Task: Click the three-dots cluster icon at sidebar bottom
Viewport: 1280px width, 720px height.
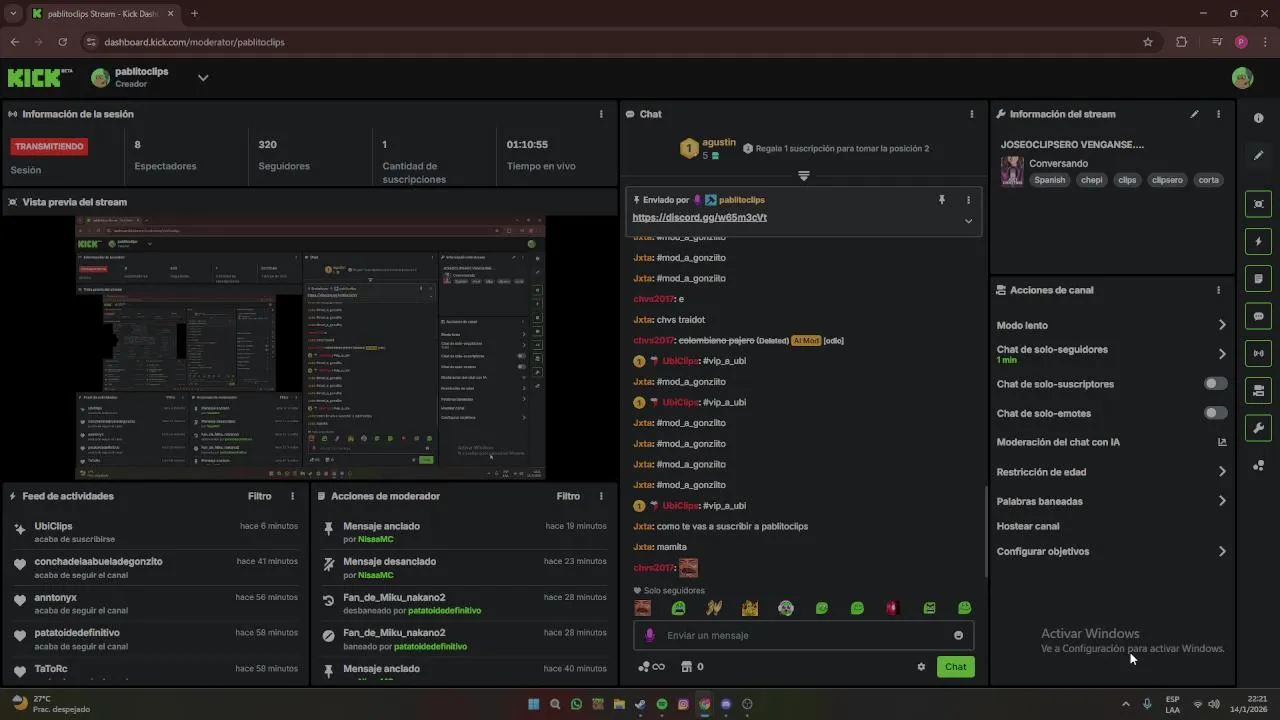Action: (1258, 466)
